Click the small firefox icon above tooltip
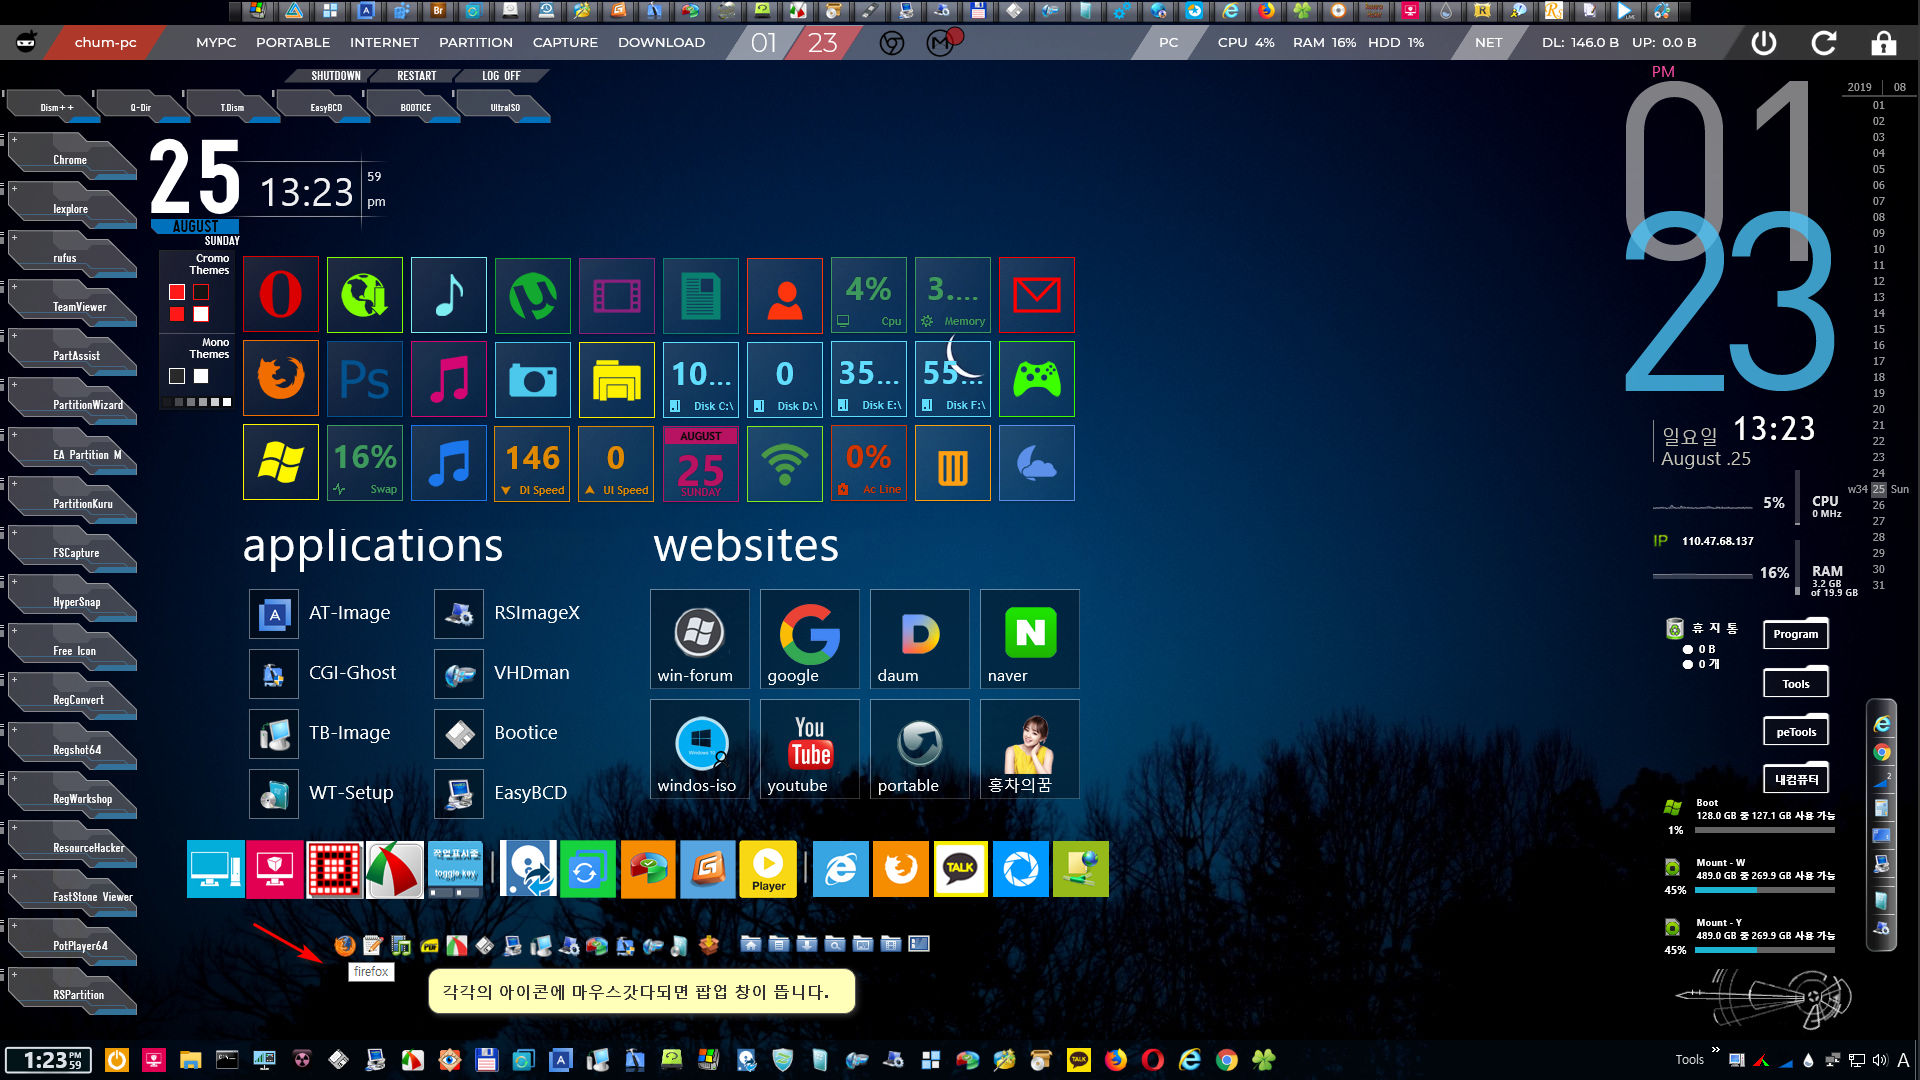 pos(345,945)
